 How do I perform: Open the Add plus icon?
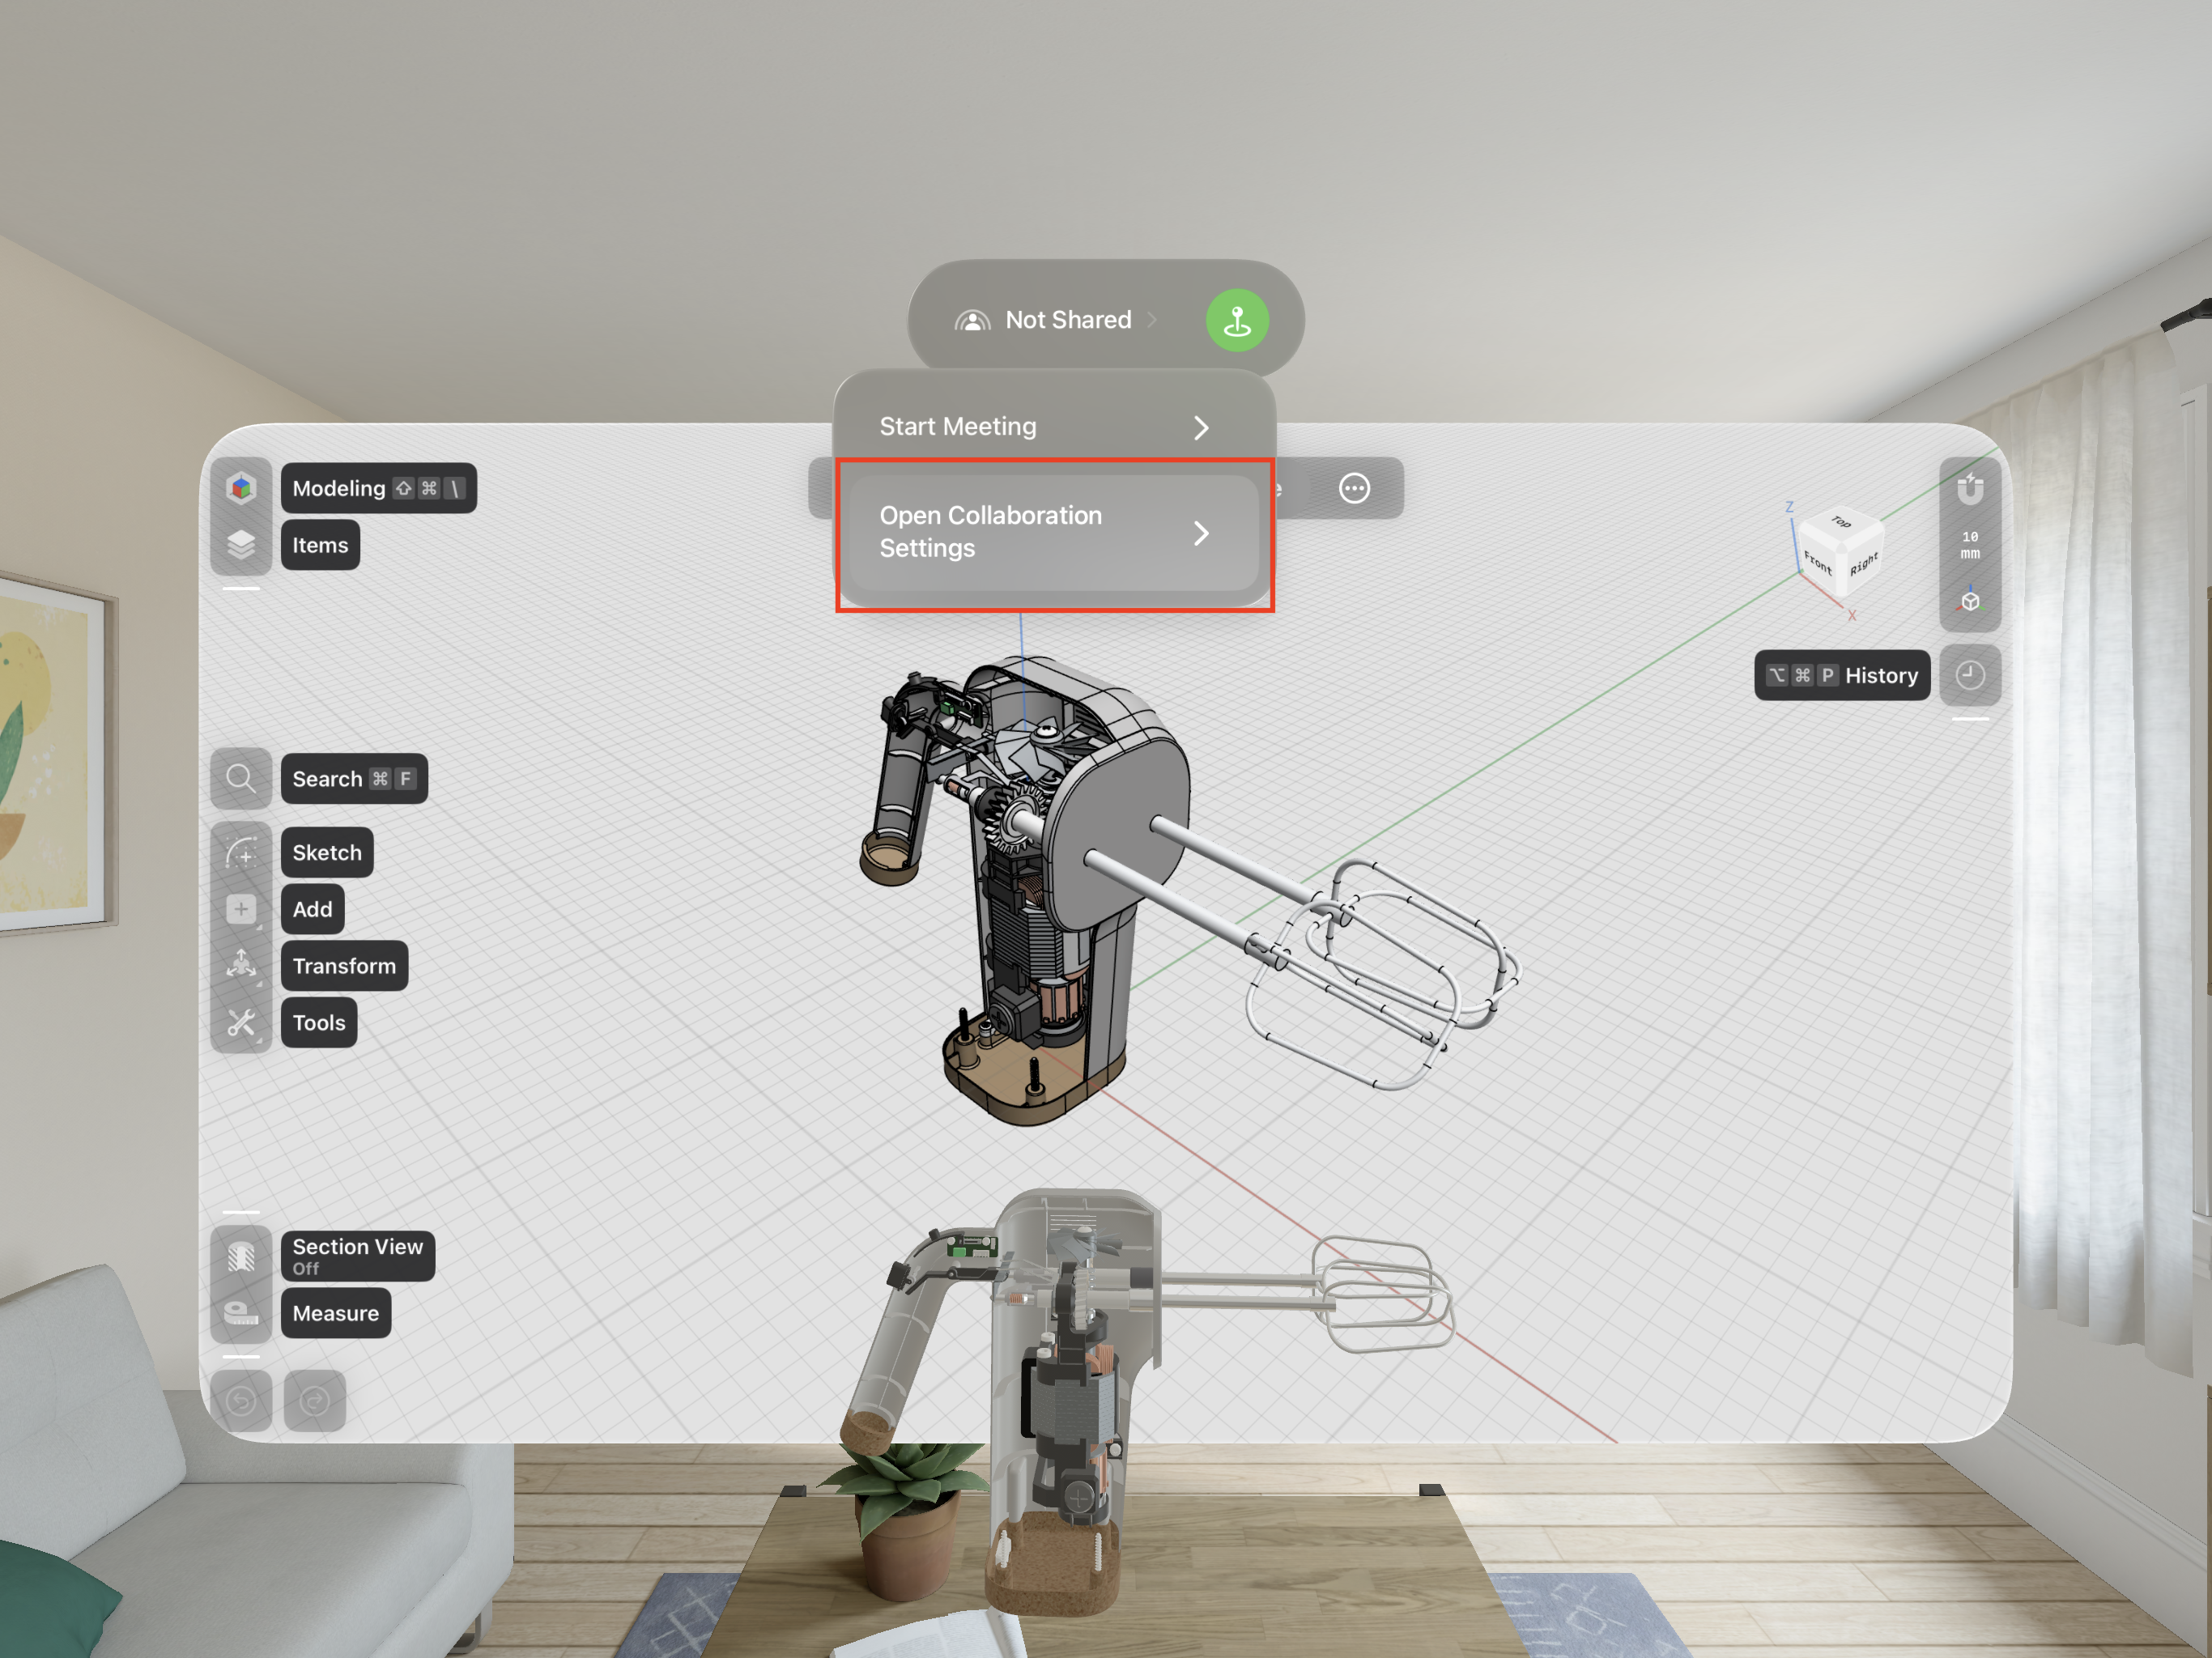[x=241, y=909]
